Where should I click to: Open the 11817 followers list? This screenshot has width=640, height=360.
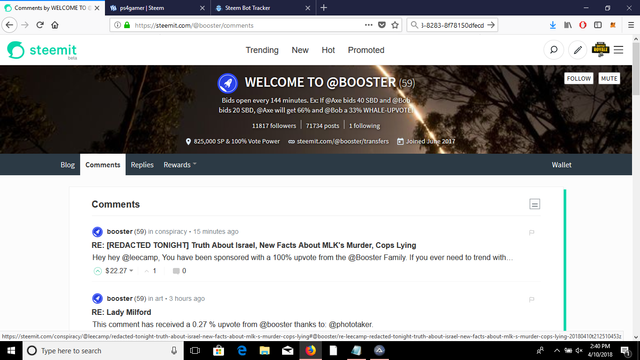pos(274,126)
